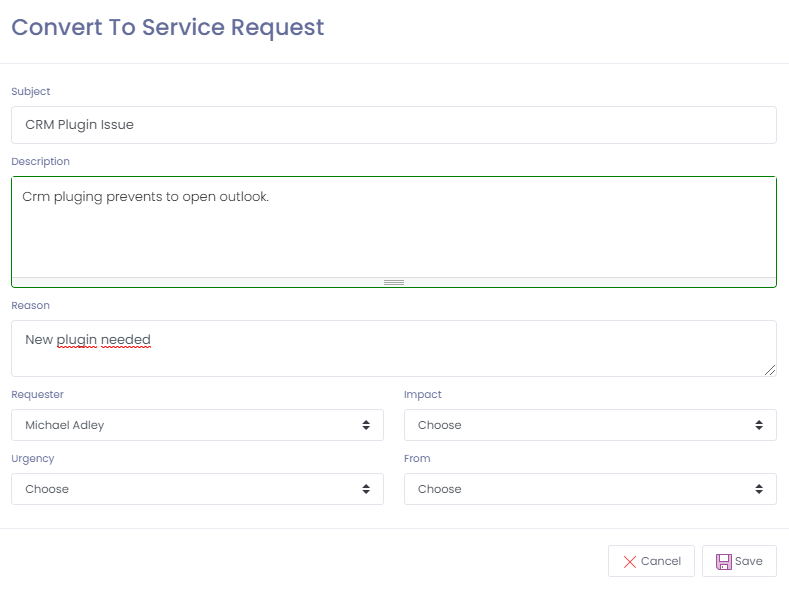This screenshot has height=591, width=789.
Task: Click the up-down arrows in From field
Action: pos(759,489)
